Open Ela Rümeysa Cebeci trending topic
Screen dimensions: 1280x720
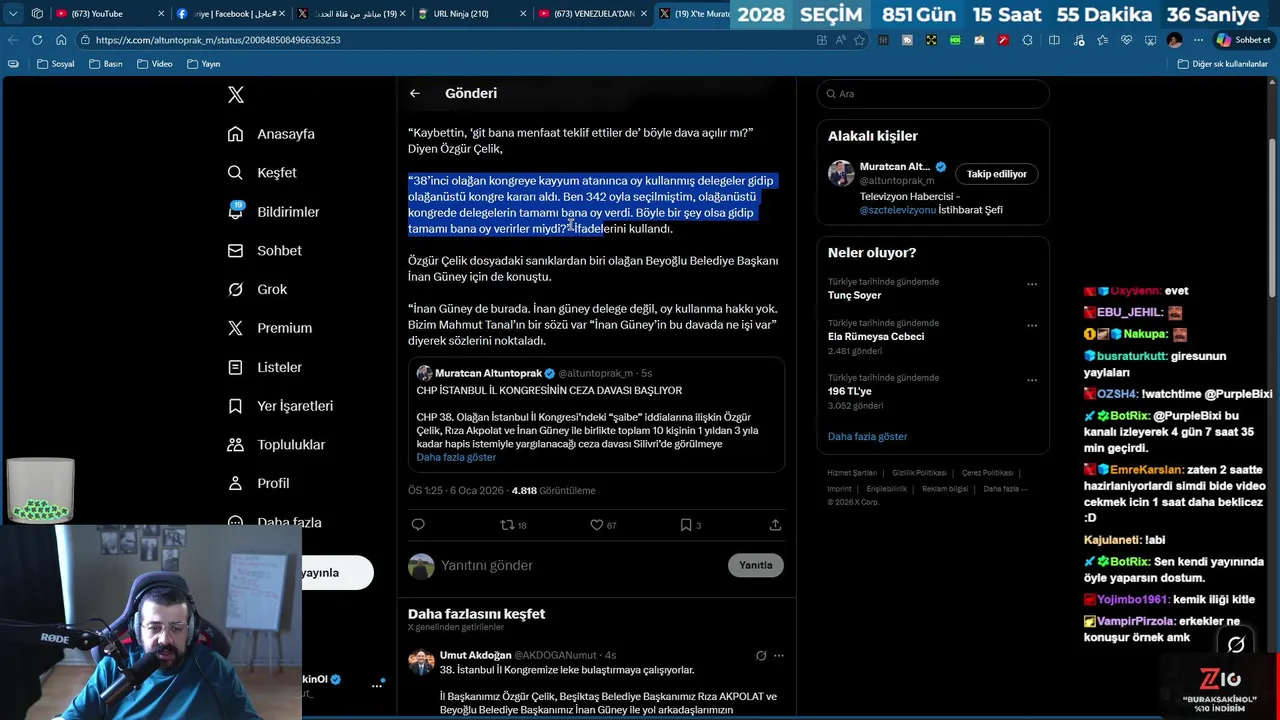[876, 337]
